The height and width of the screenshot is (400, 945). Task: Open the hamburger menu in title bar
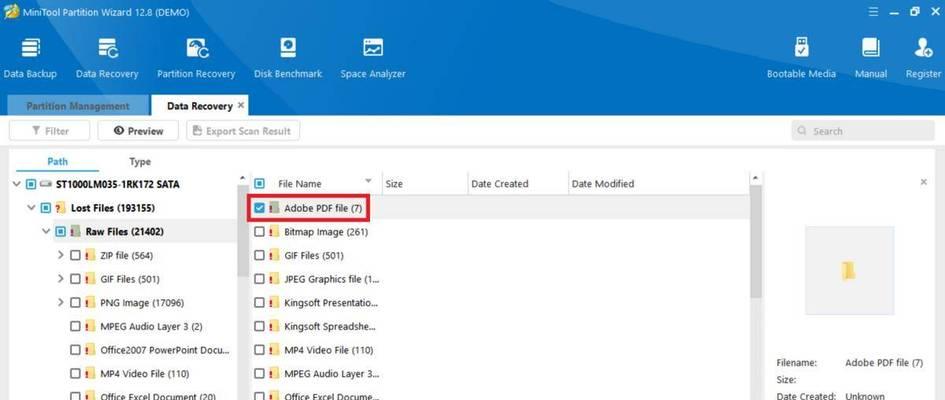pos(874,11)
